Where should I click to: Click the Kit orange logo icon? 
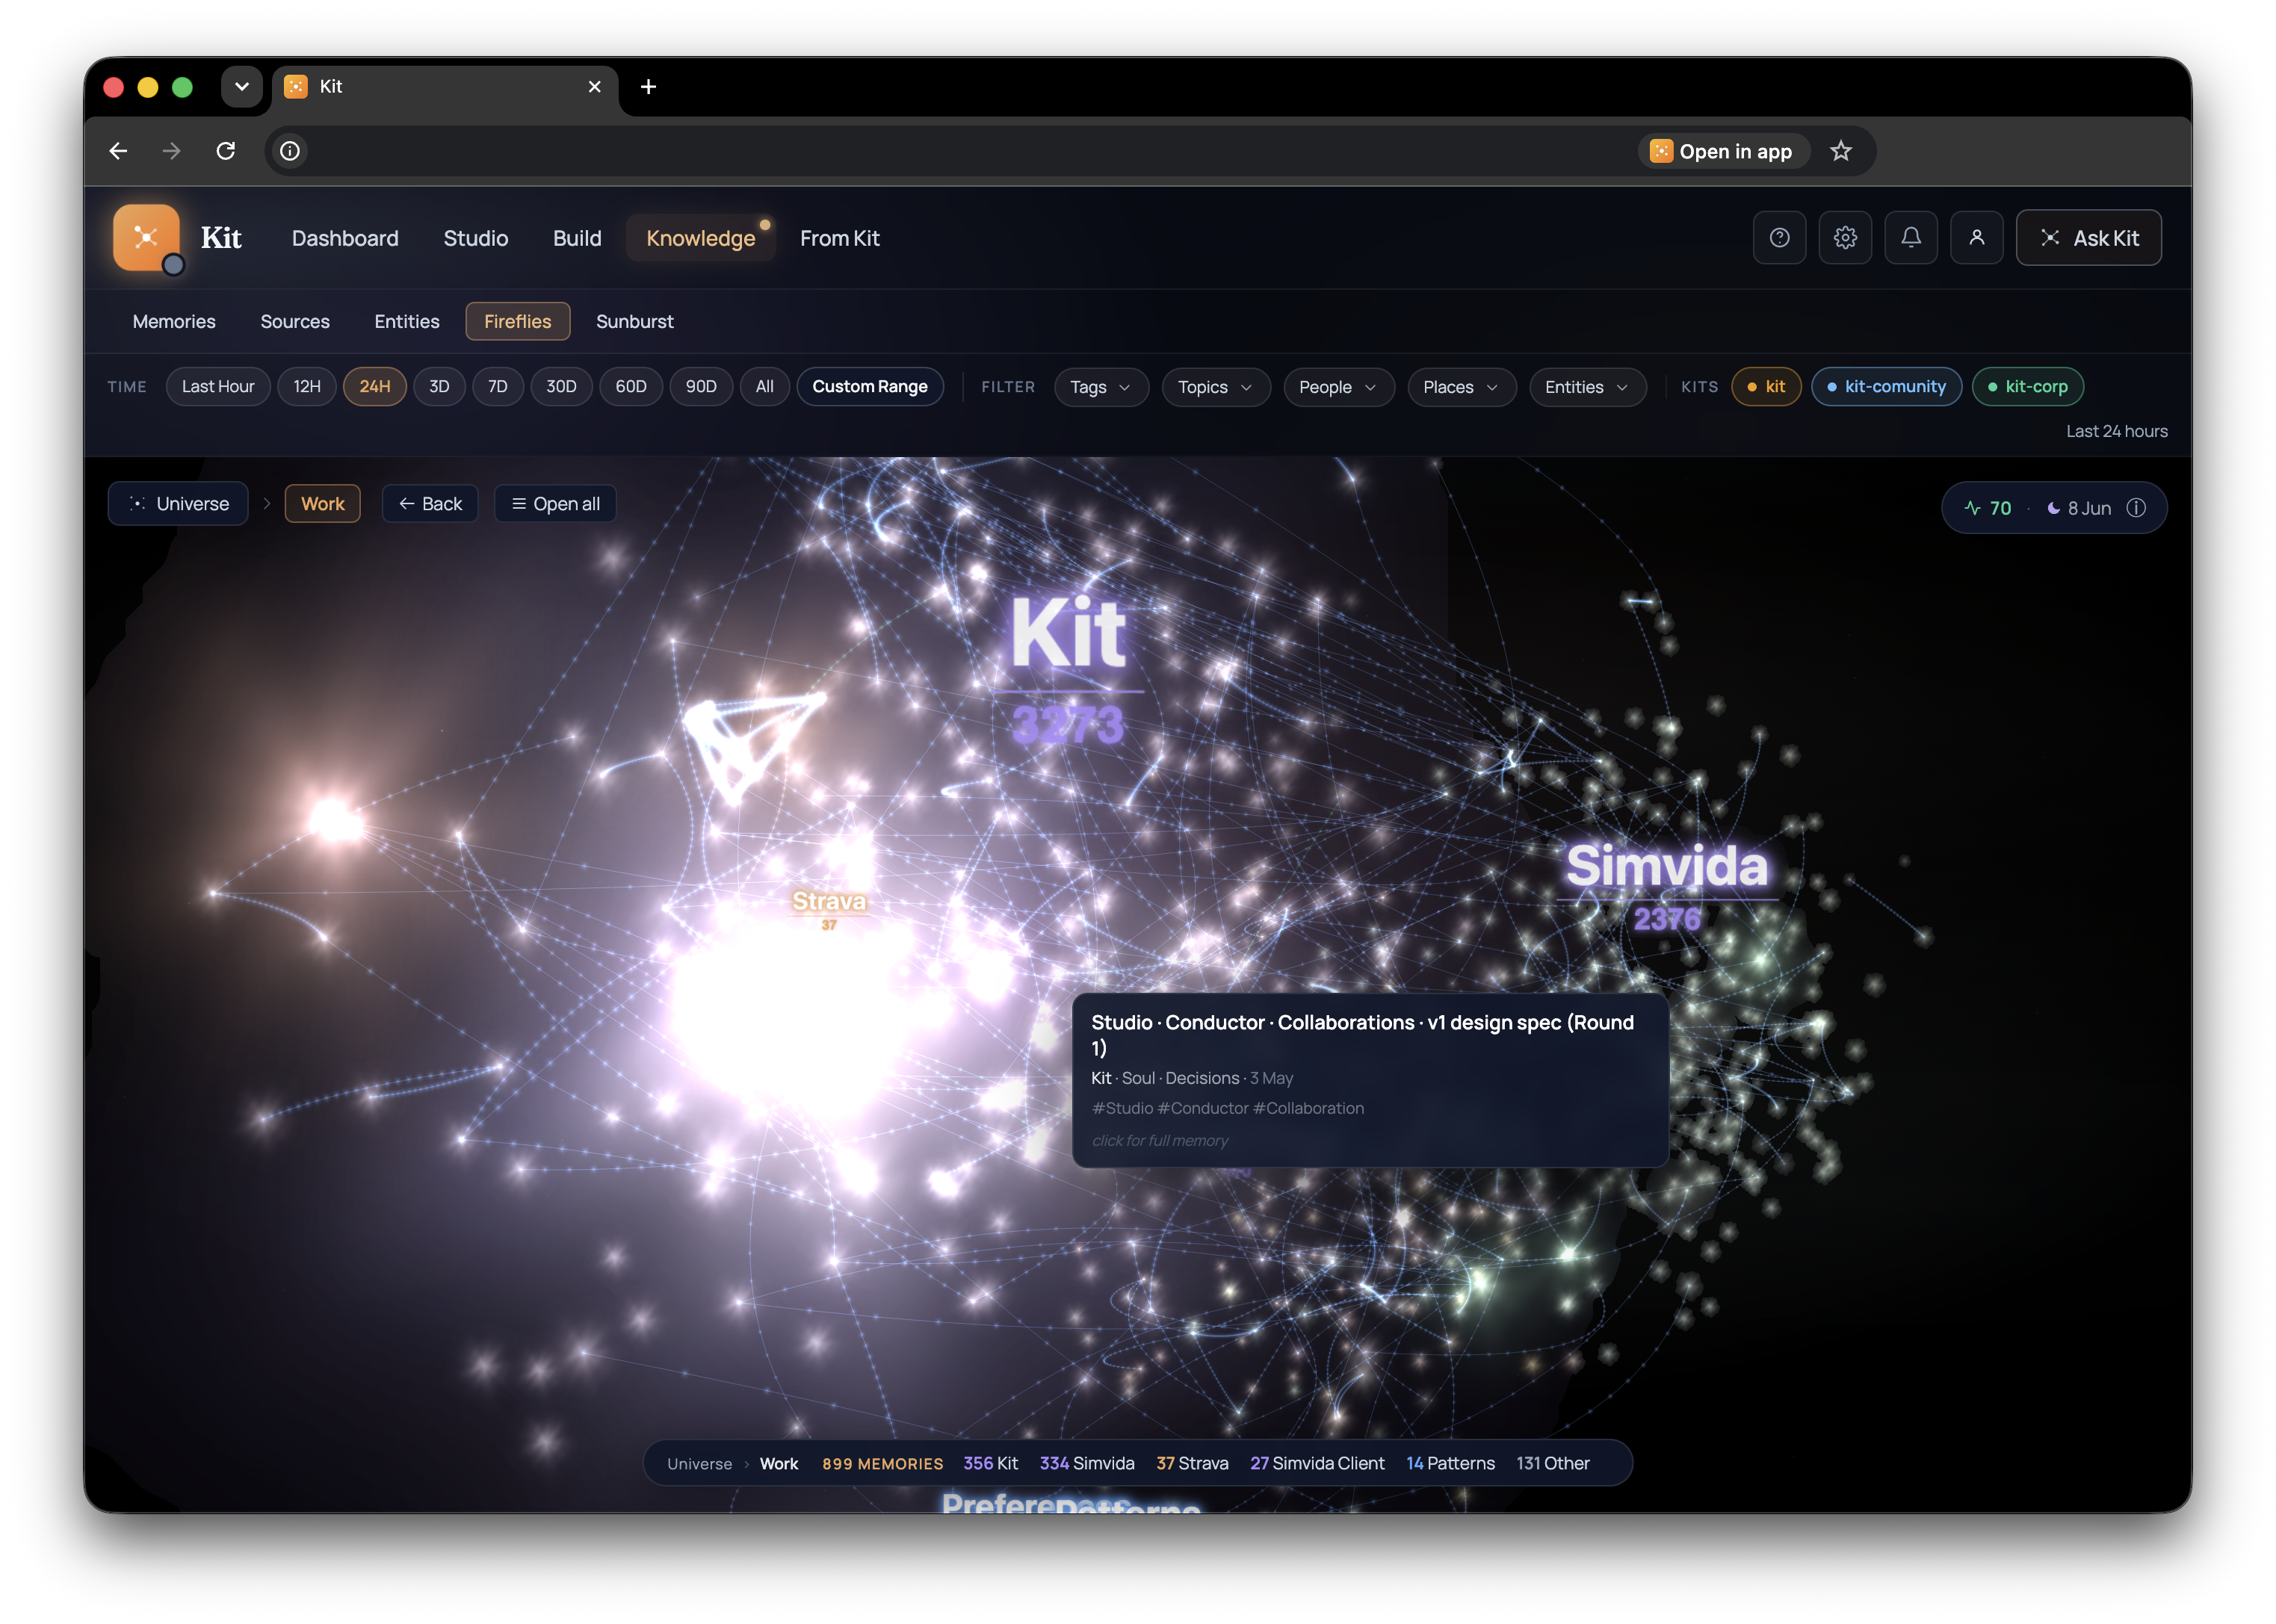click(x=146, y=238)
